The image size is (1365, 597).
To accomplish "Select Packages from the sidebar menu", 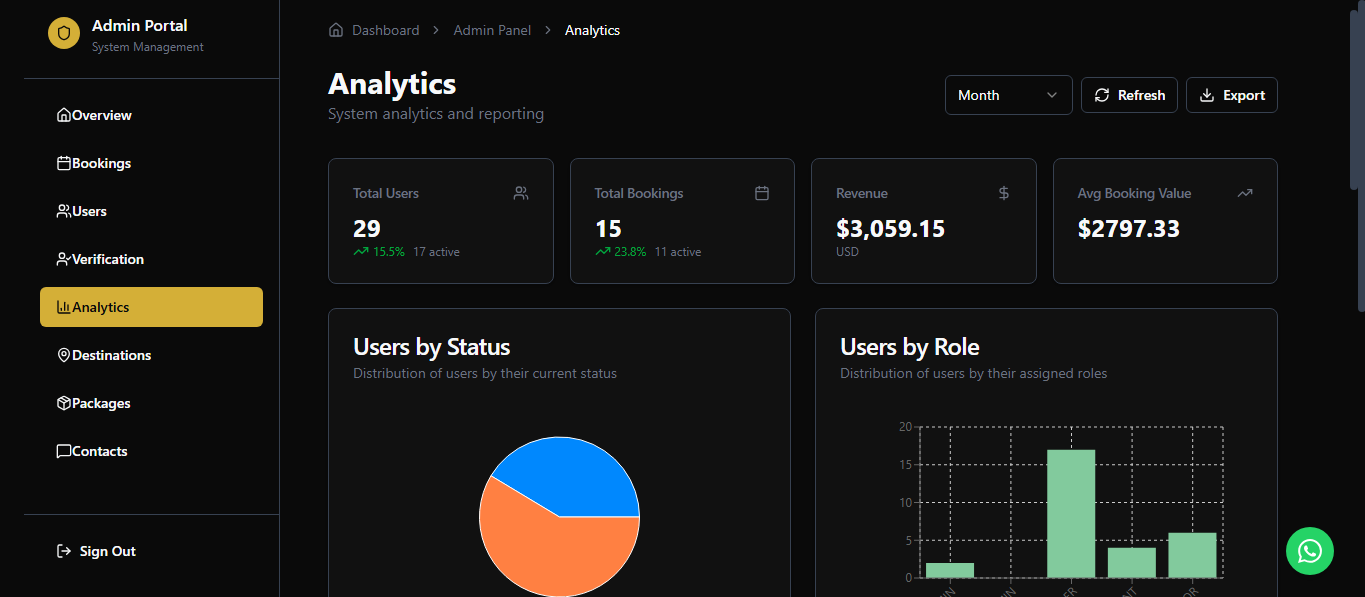I will 101,403.
